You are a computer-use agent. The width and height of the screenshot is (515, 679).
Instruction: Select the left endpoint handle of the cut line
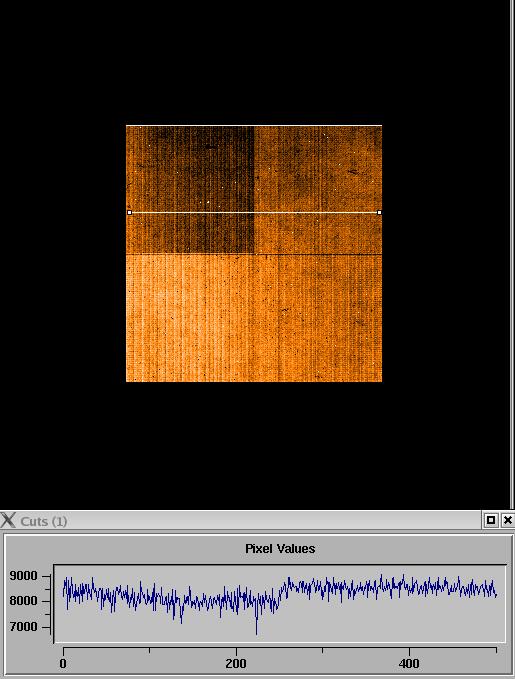click(x=130, y=213)
